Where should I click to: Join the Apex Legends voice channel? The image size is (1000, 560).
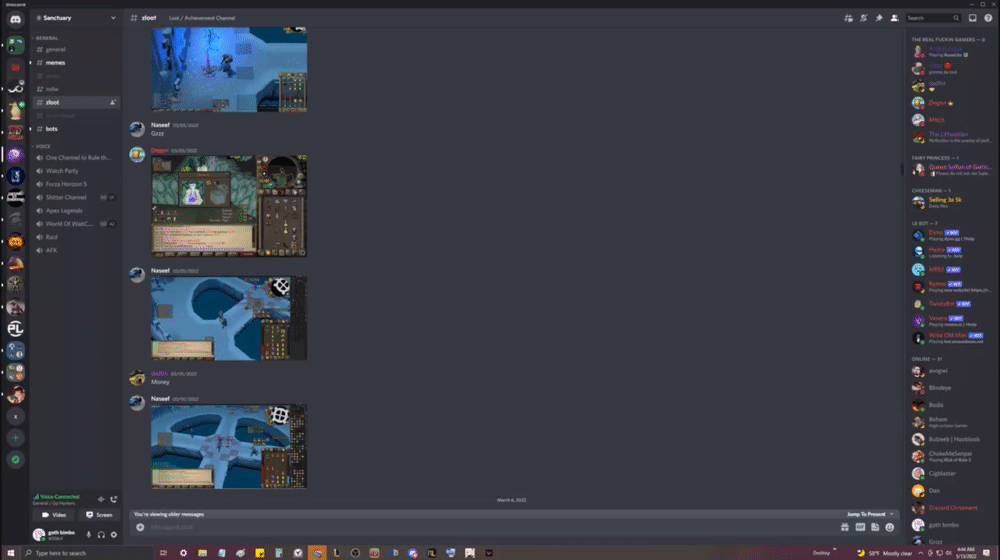click(76, 210)
